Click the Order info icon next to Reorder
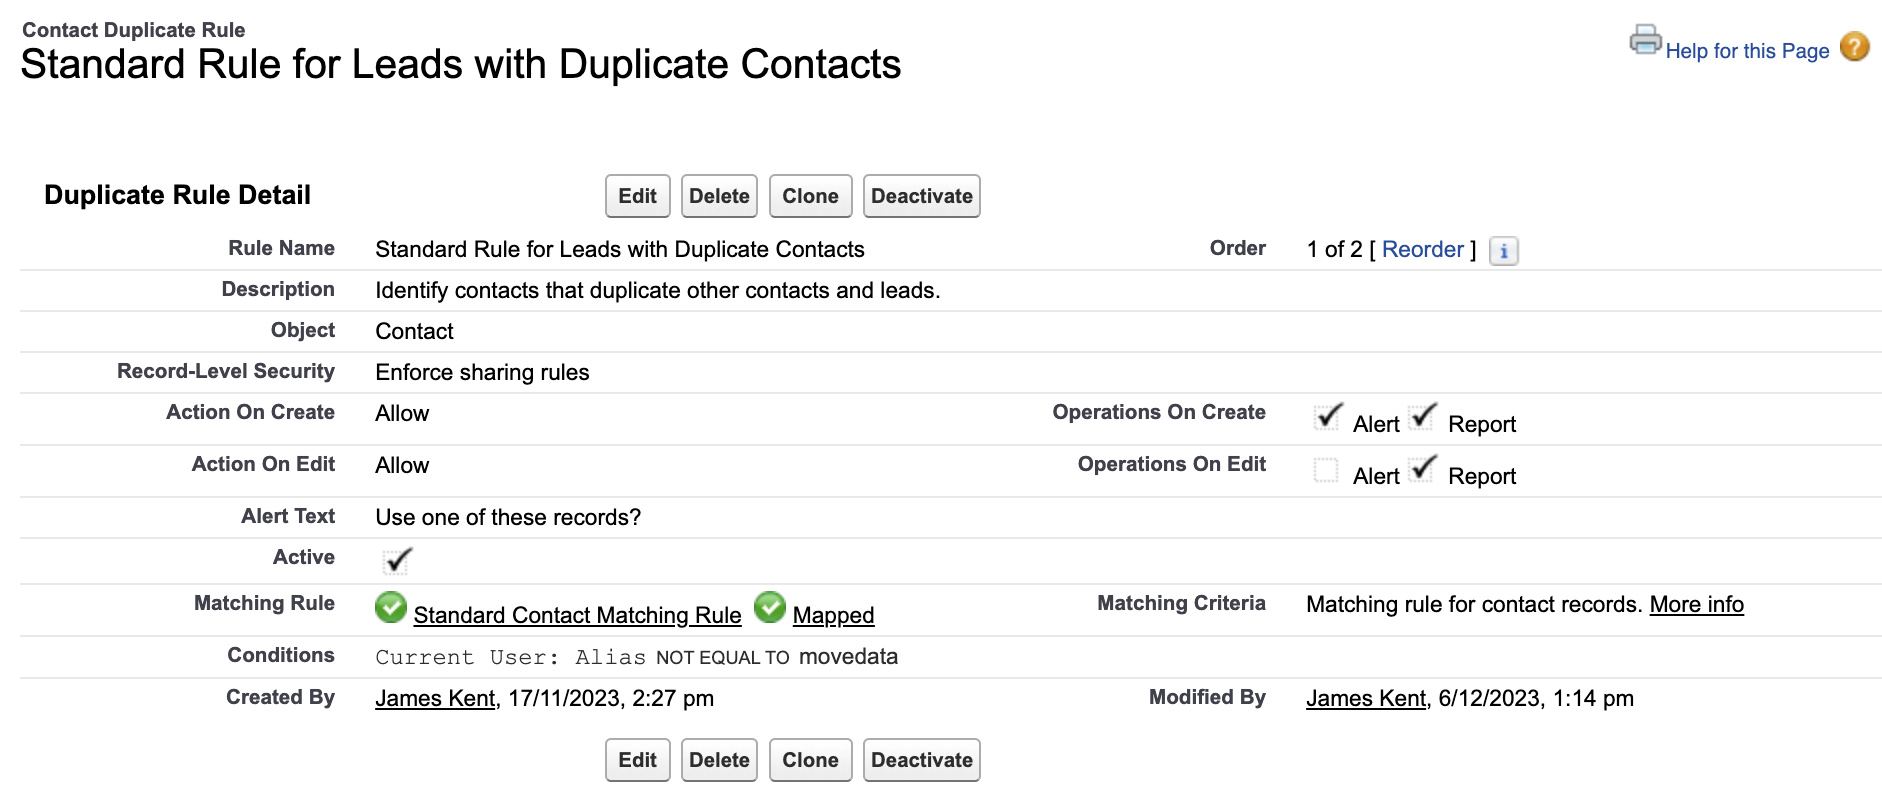1882x808 pixels. click(x=1503, y=250)
